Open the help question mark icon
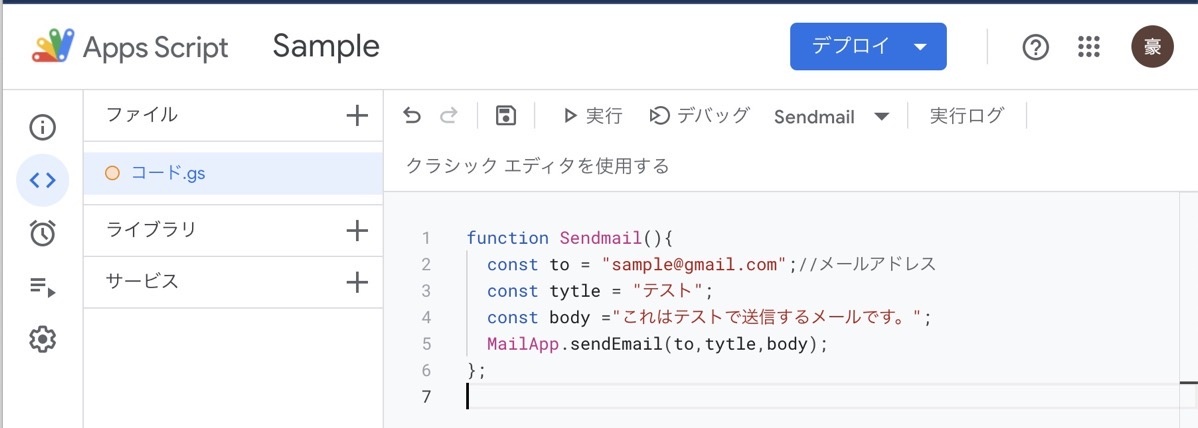The width and height of the screenshot is (1198, 428). click(1035, 47)
